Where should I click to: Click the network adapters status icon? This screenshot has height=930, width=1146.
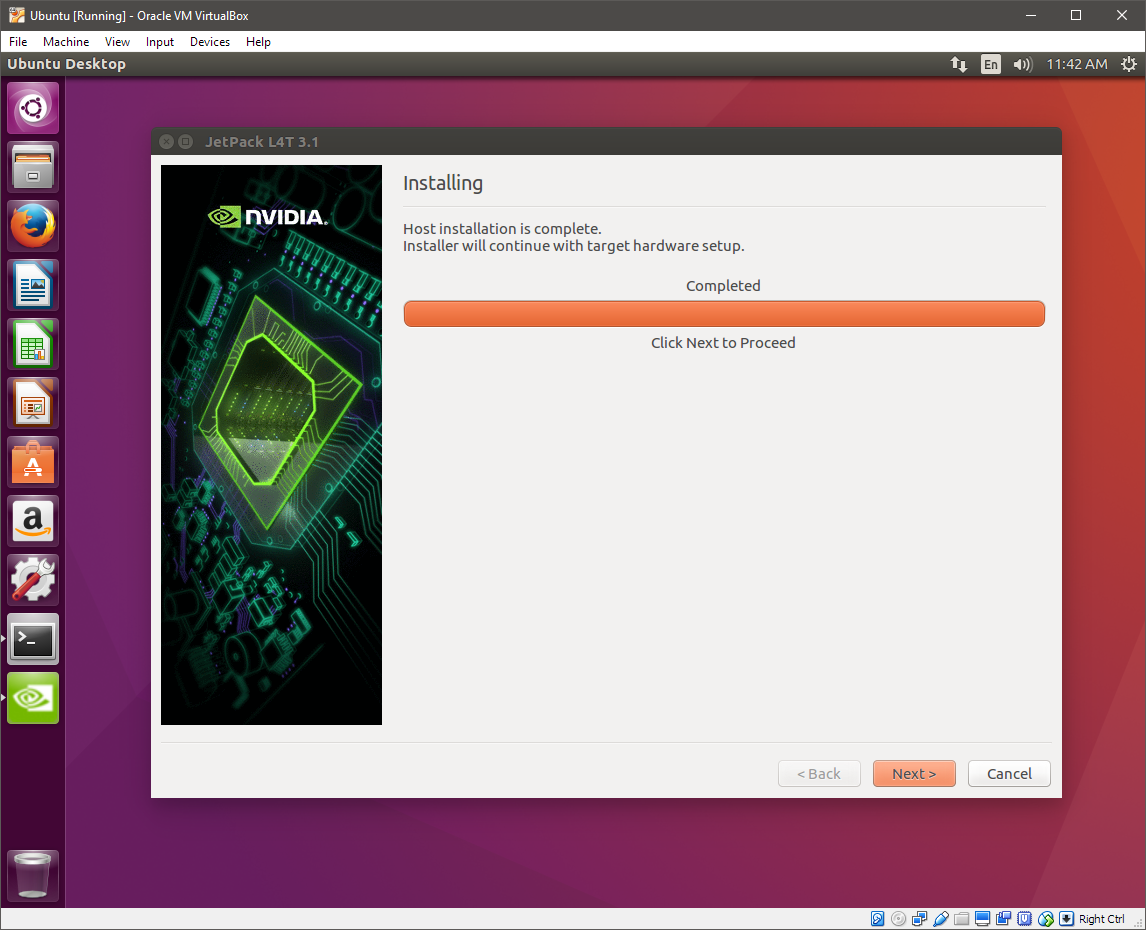click(x=919, y=919)
